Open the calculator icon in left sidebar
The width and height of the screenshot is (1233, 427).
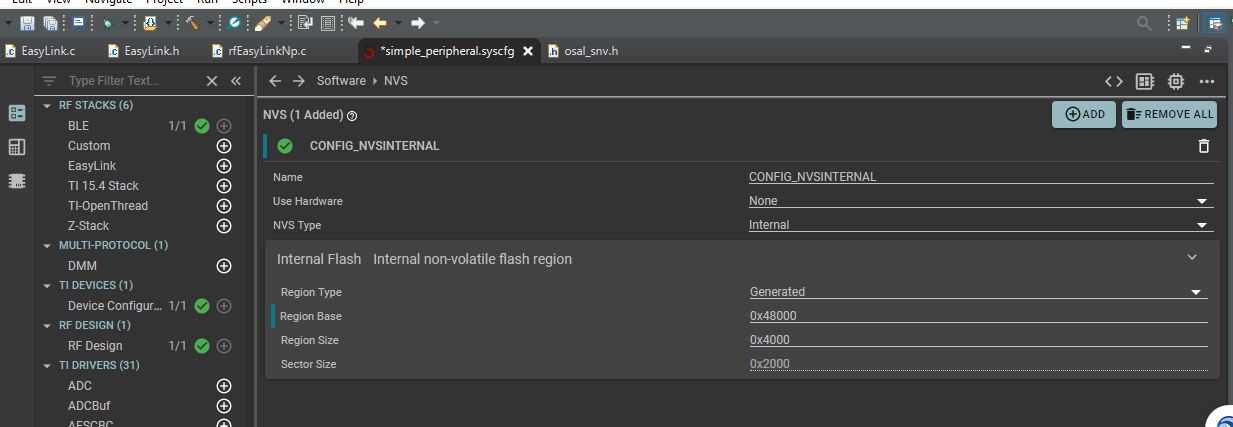(x=16, y=147)
